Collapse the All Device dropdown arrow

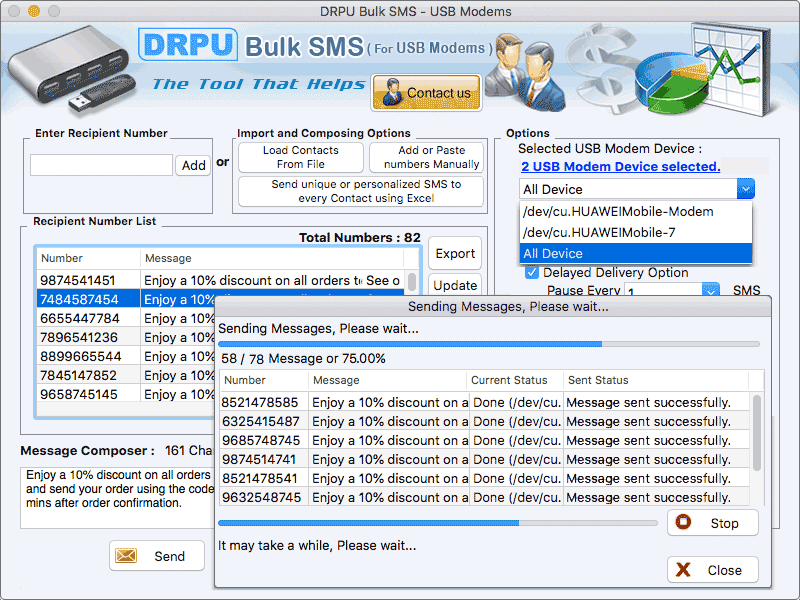pos(745,189)
